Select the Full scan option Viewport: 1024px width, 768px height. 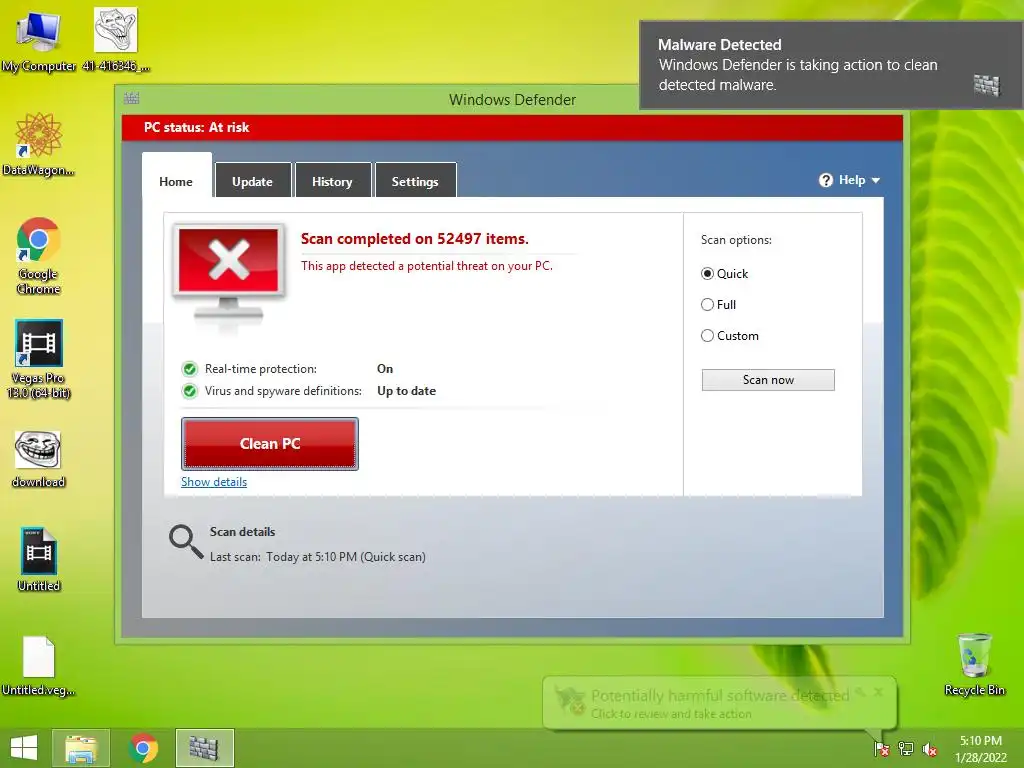point(707,304)
